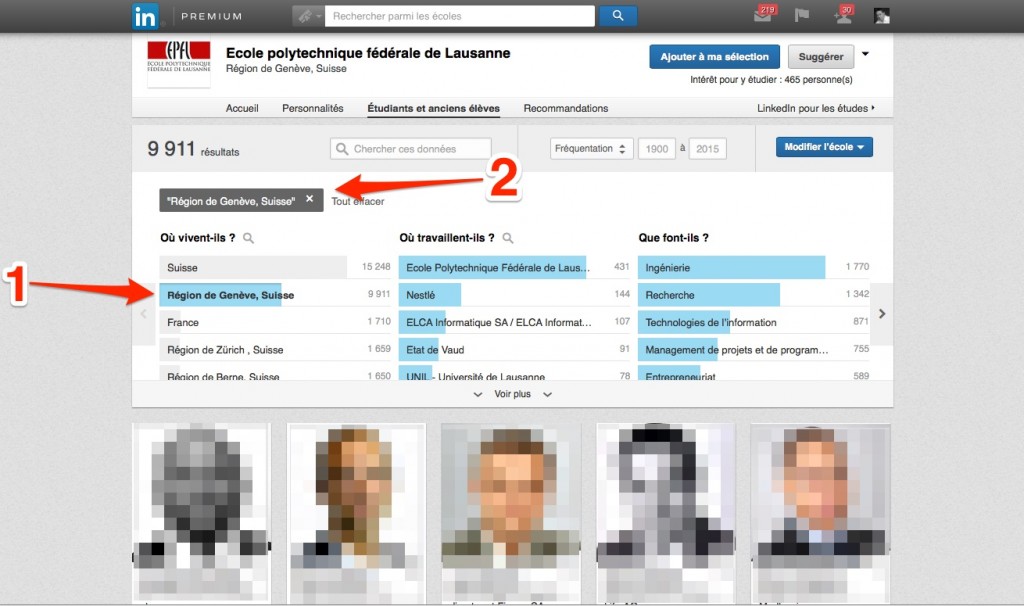
Task: Click the EPFL school logo
Action: click(179, 62)
